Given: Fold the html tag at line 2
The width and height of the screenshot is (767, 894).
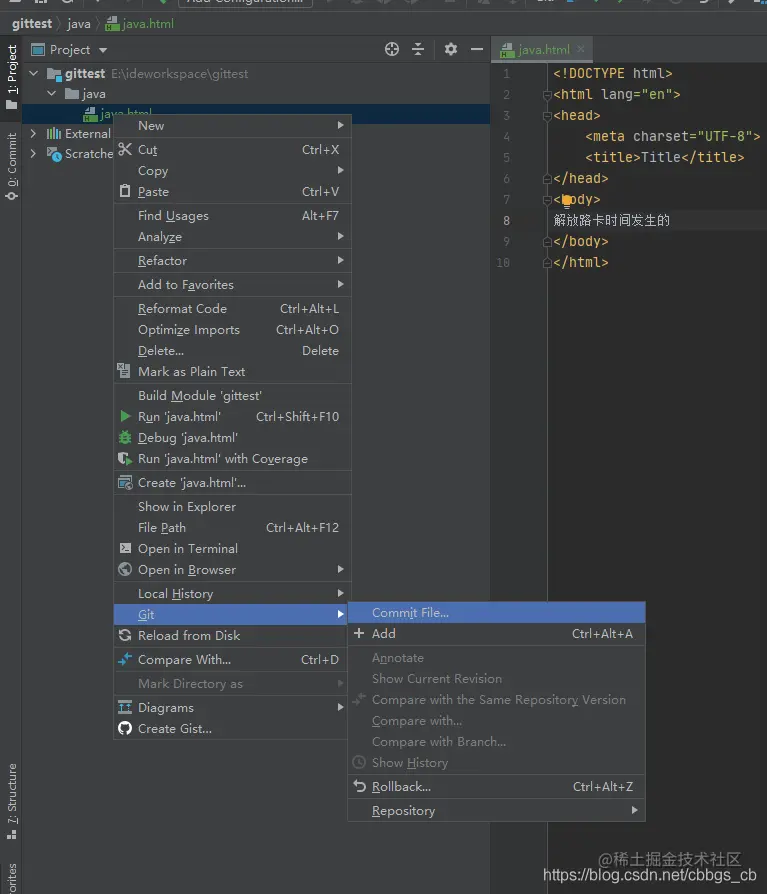Looking at the screenshot, I should [x=547, y=95].
